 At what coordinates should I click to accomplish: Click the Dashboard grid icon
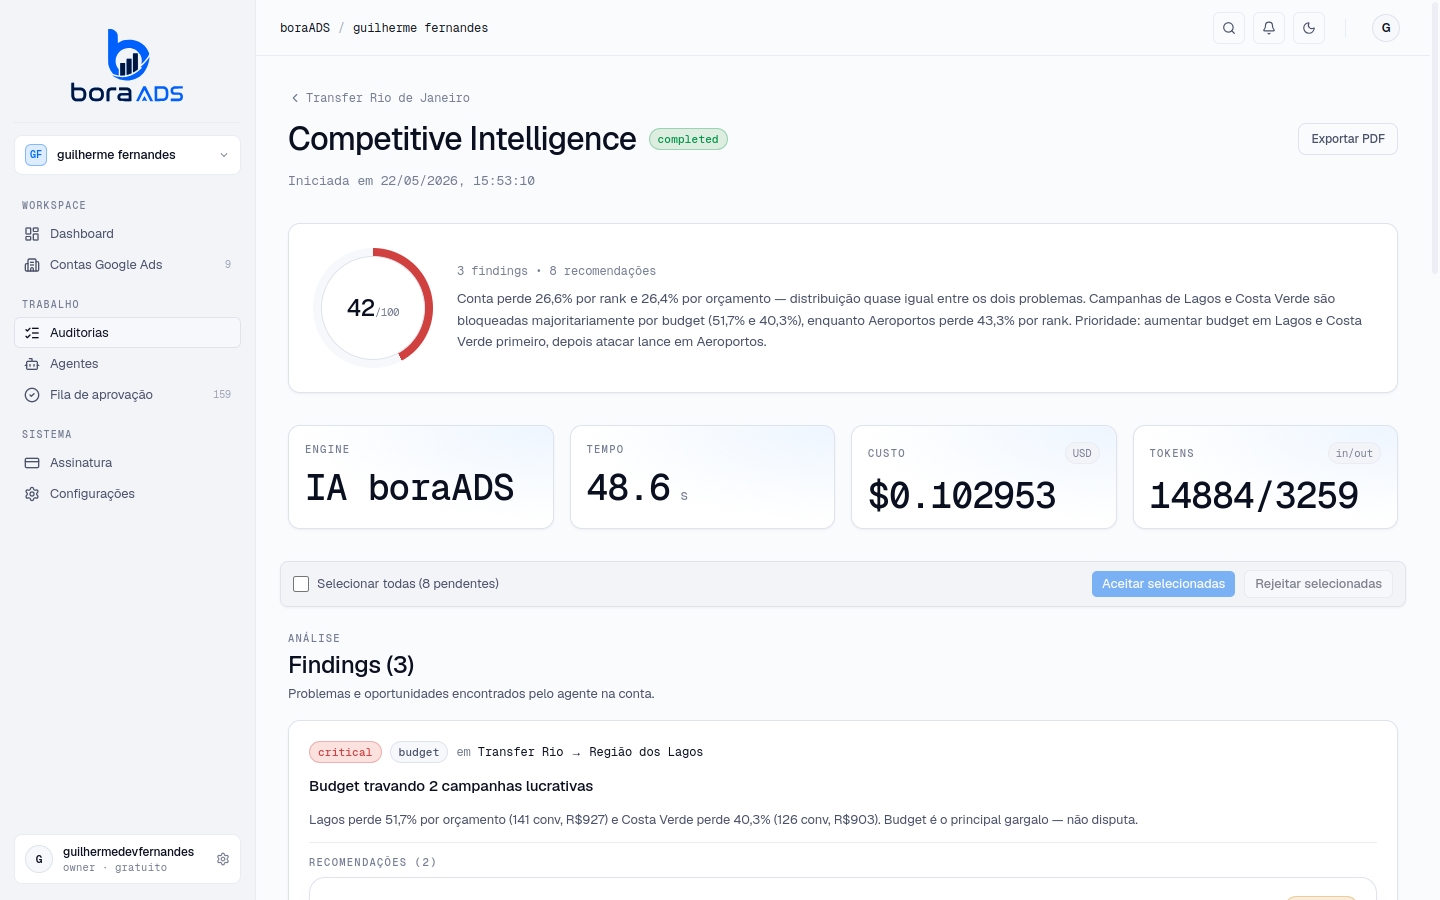point(32,234)
